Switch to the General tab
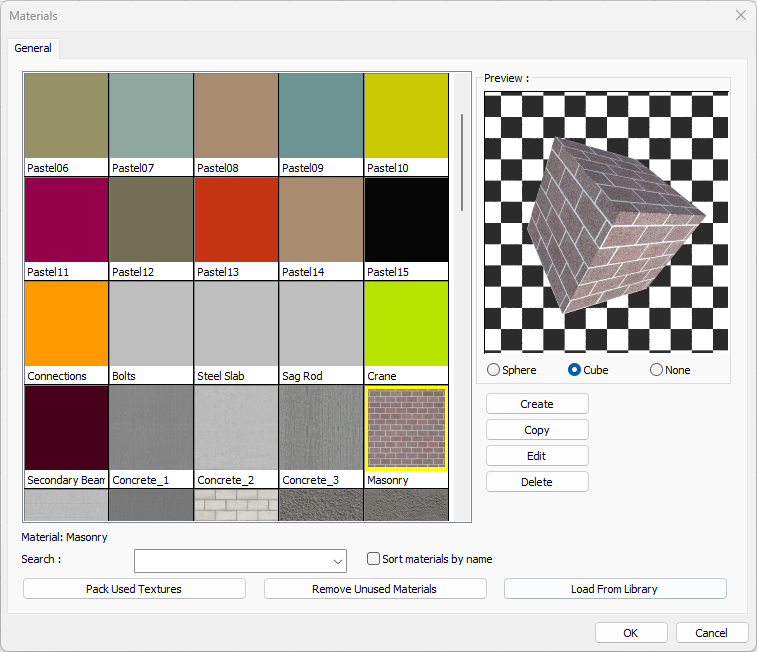Viewport: 757px width, 652px height. pyautogui.click(x=33, y=48)
